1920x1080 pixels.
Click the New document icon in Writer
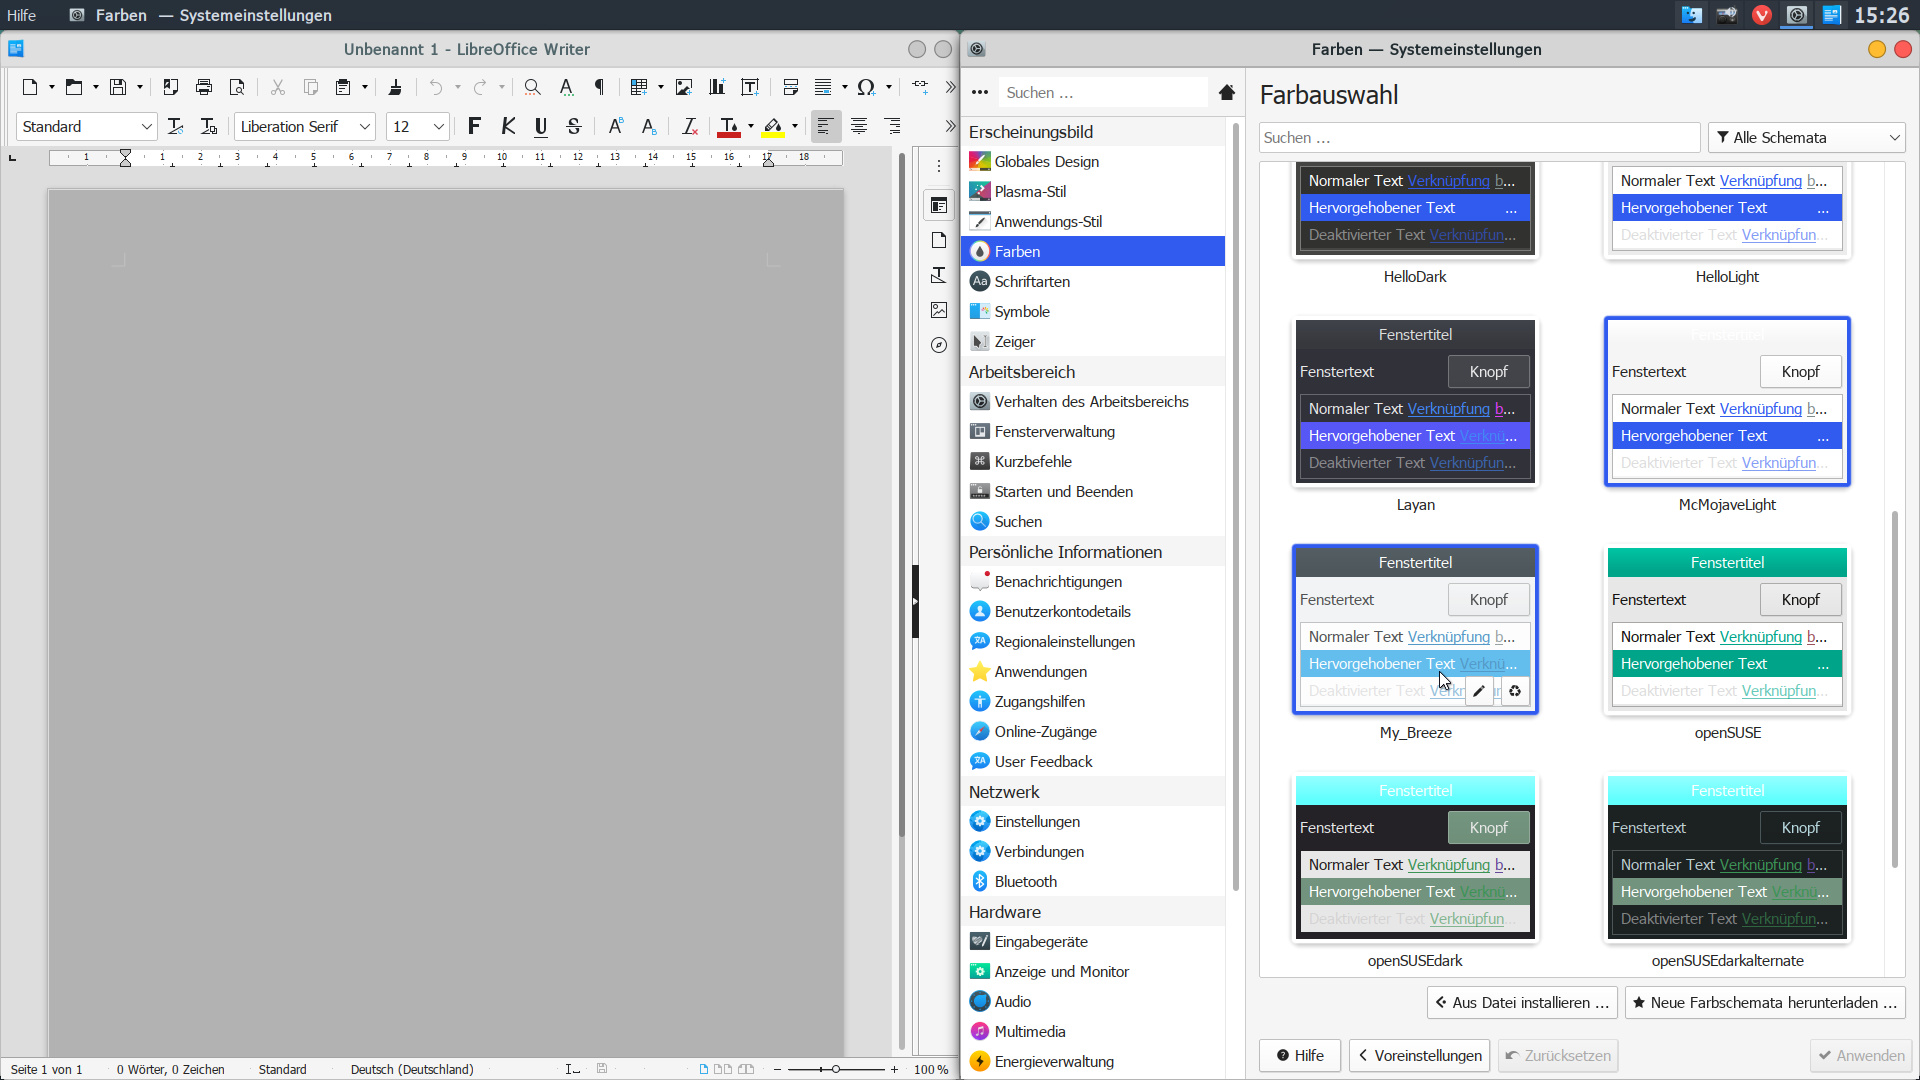coord(30,87)
